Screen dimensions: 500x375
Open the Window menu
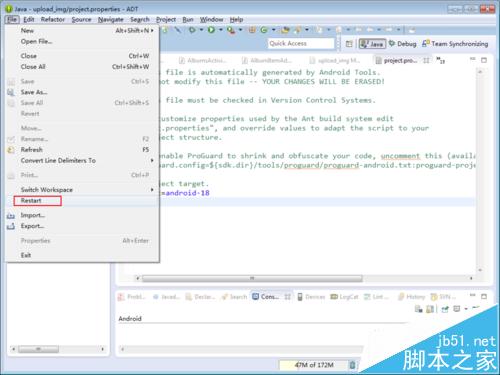212,19
